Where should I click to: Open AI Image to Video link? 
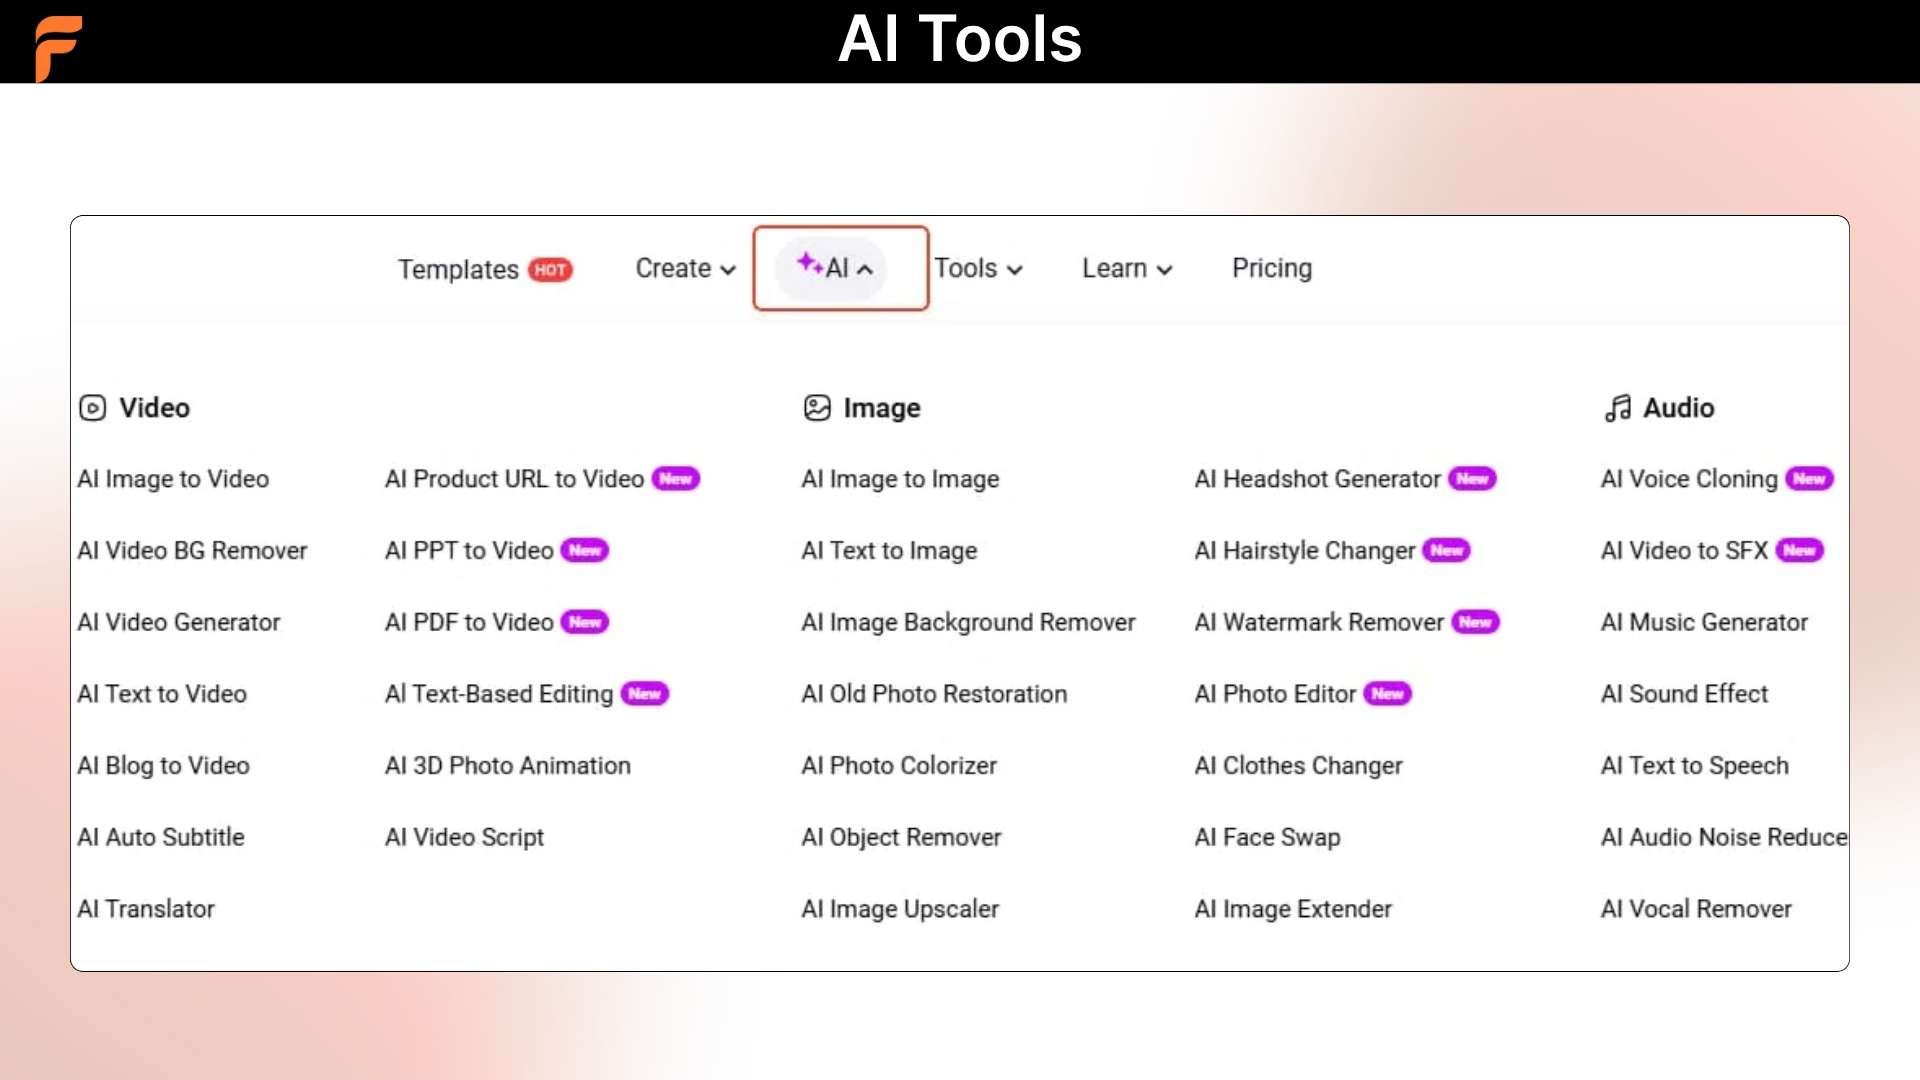click(x=173, y=479)
